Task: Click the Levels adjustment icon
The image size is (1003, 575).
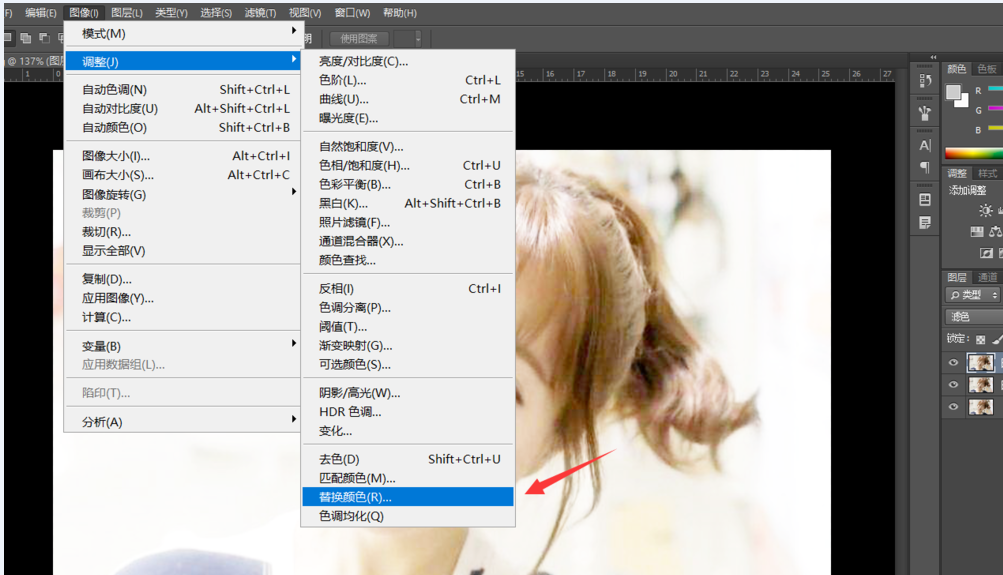Action: click(x=977, y=231)
